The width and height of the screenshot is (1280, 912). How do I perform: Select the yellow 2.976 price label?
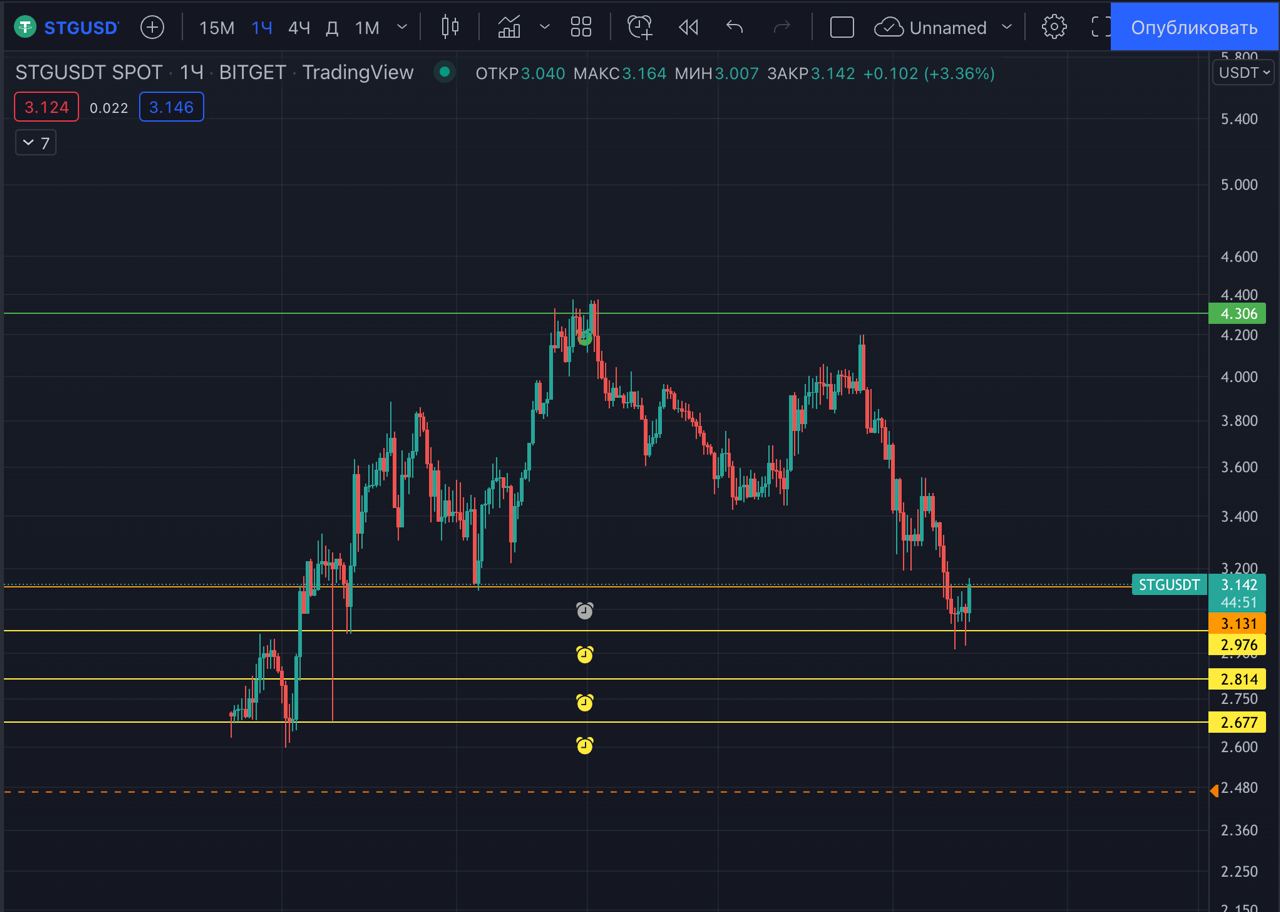coord(1237,645)
